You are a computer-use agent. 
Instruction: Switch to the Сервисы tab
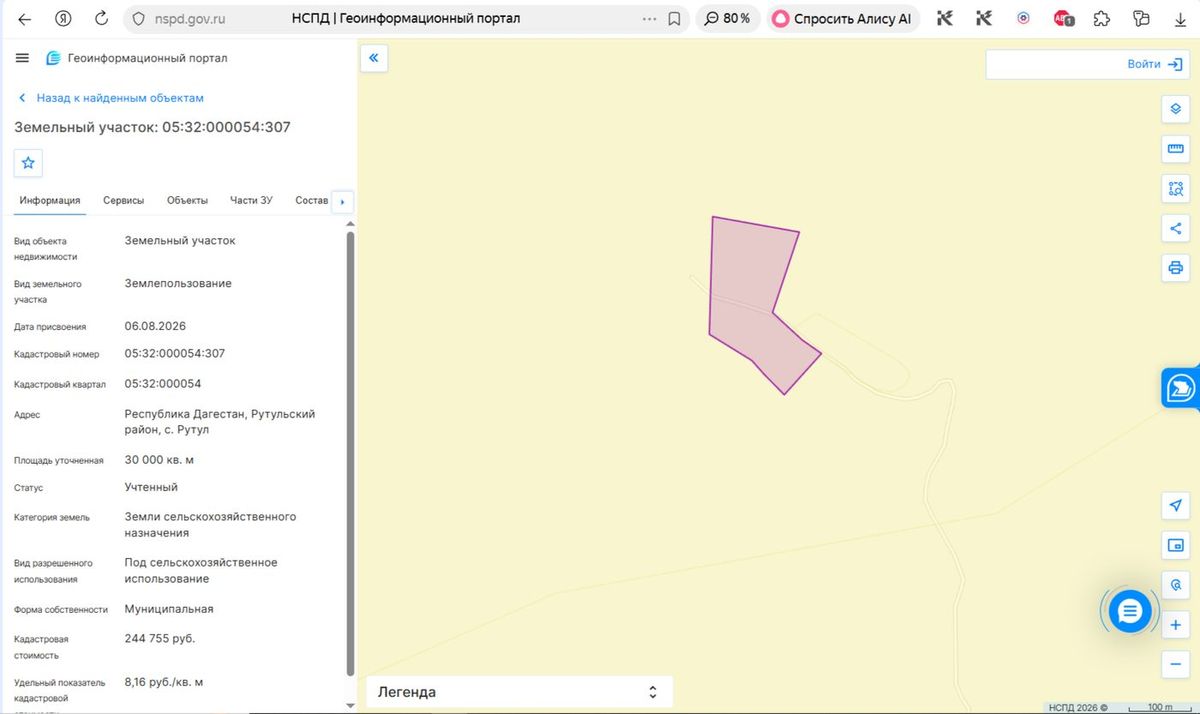tap(124, 200)
